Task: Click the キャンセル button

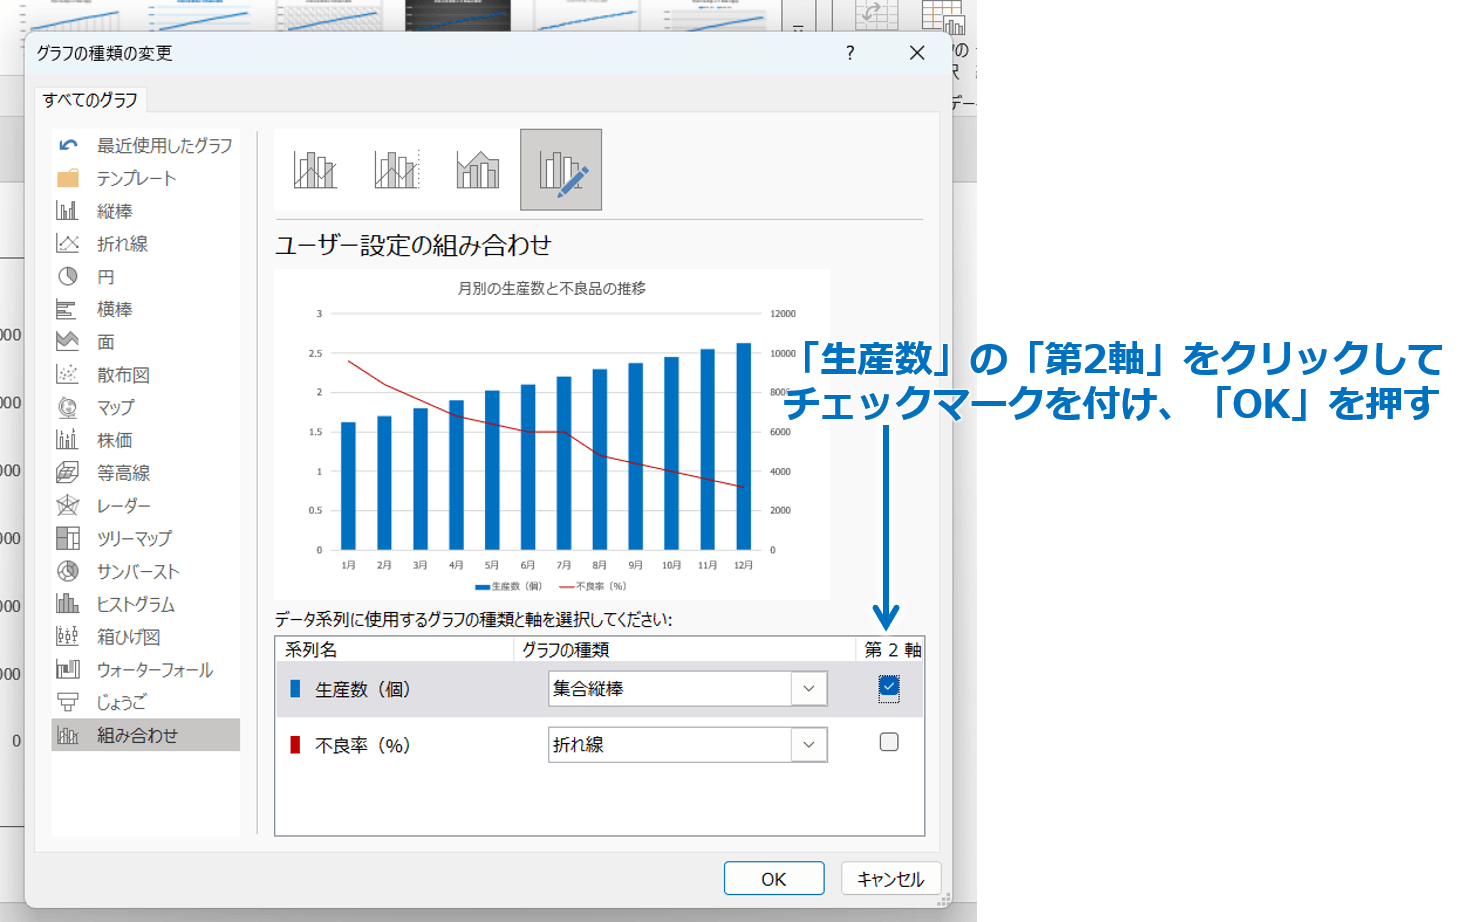Action: tap(891, 879)
